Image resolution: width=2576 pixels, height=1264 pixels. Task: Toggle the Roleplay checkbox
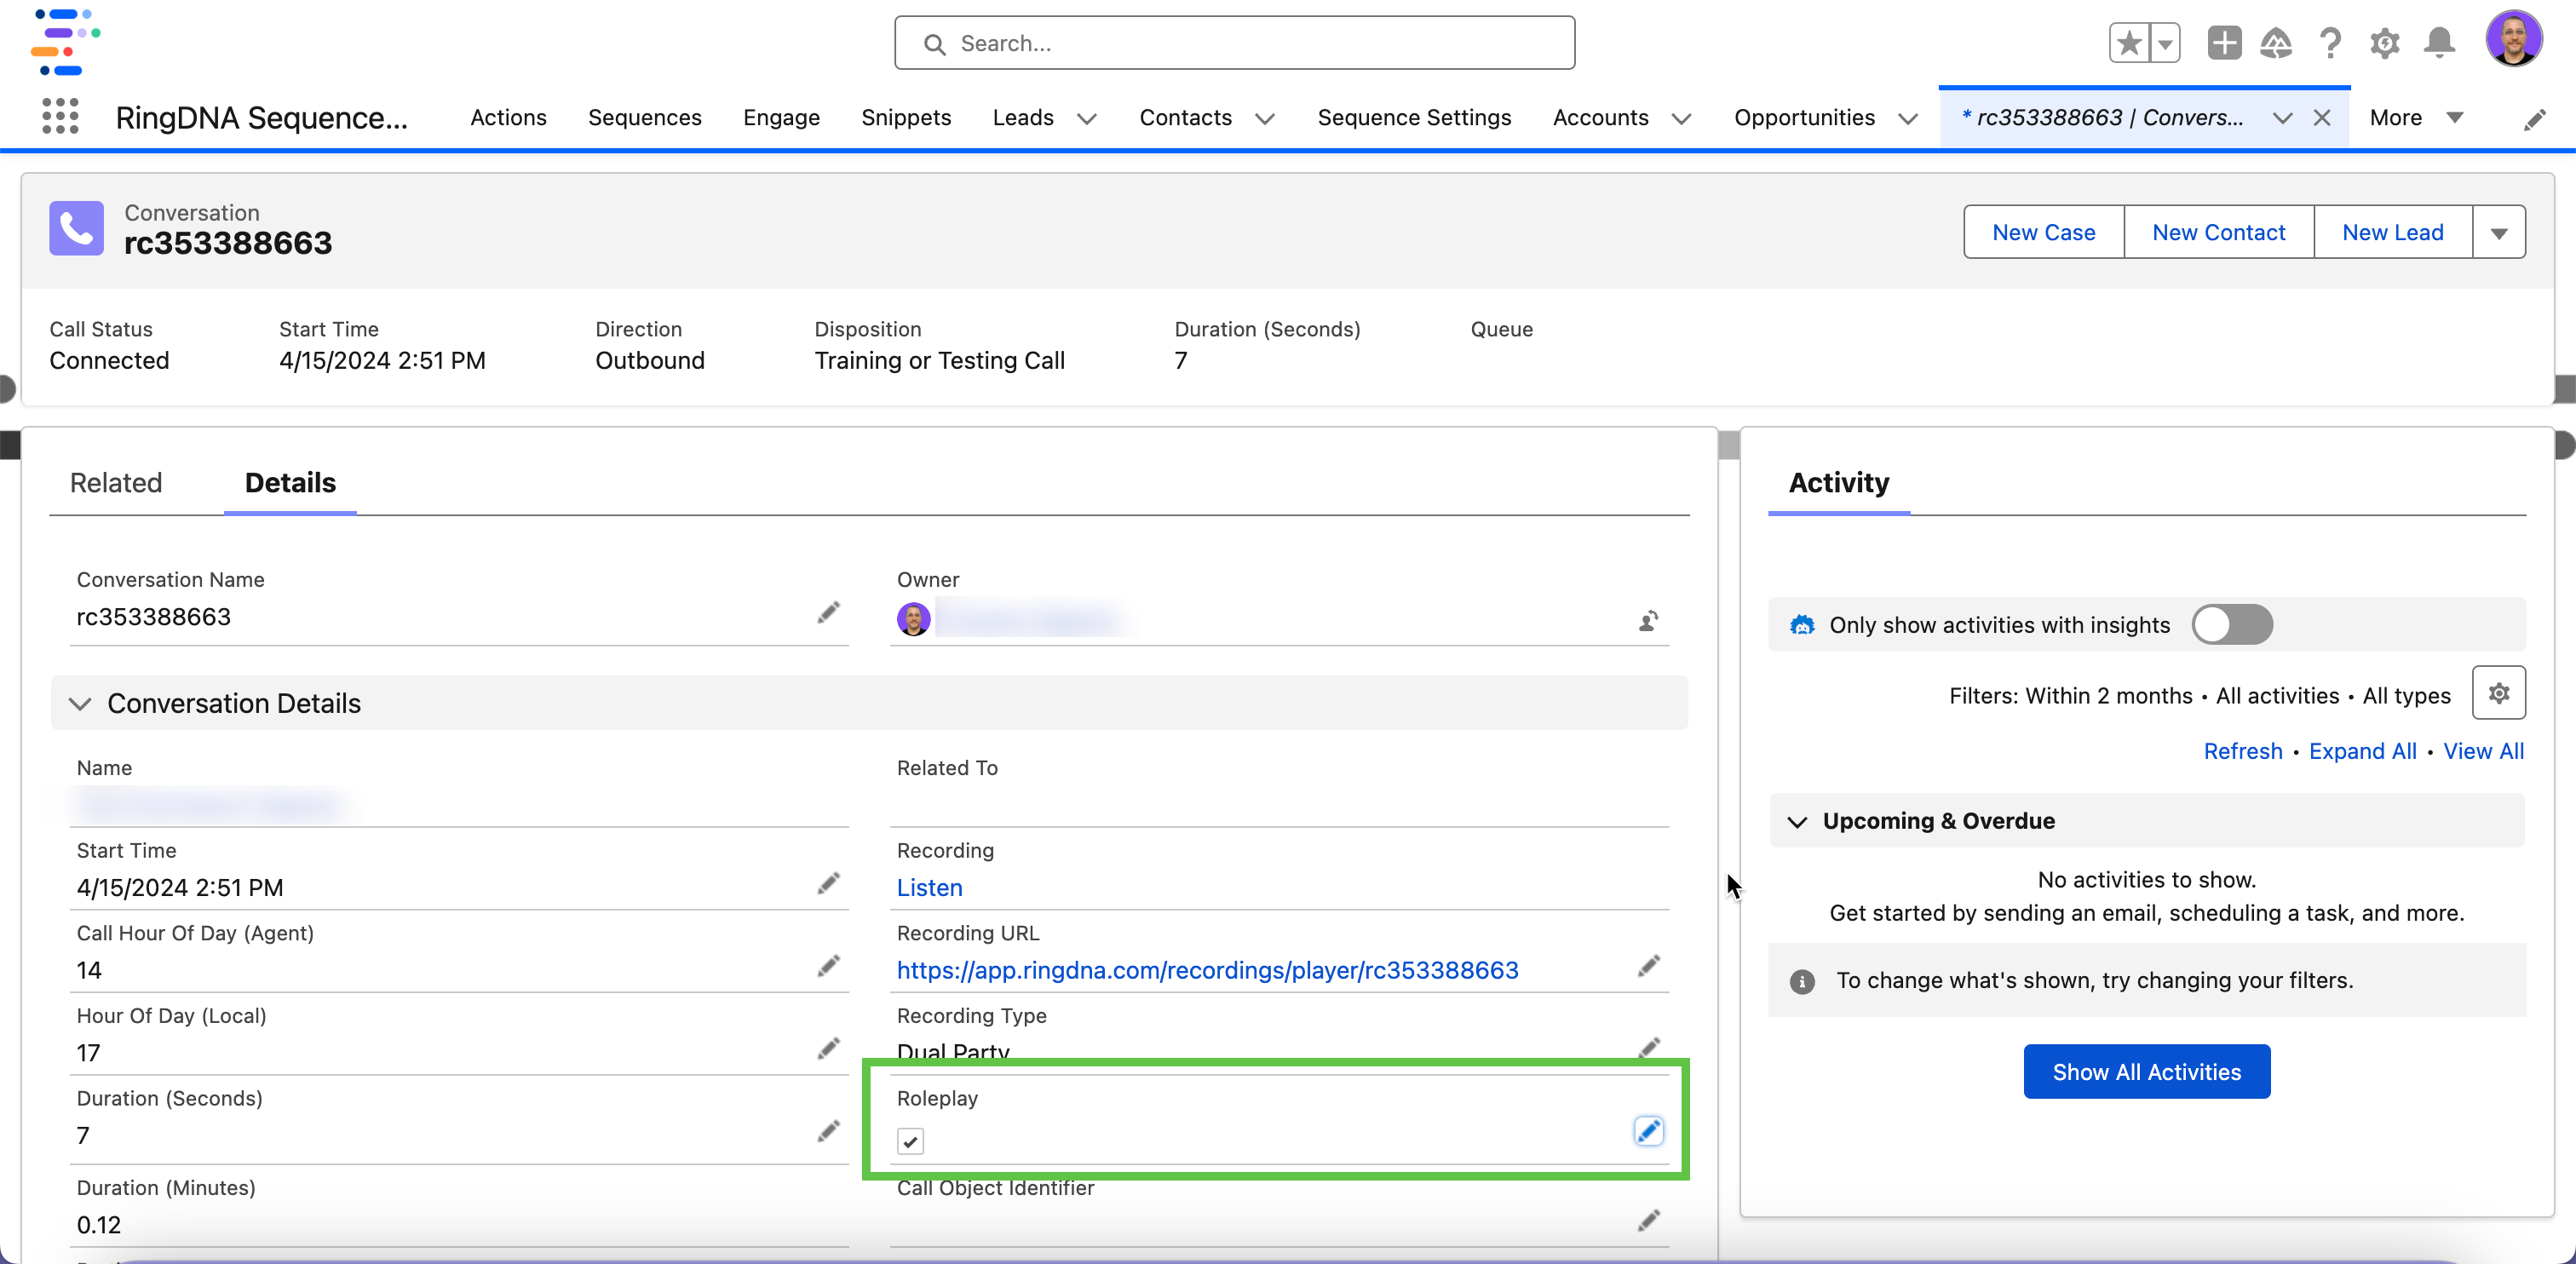(910, 1141)
